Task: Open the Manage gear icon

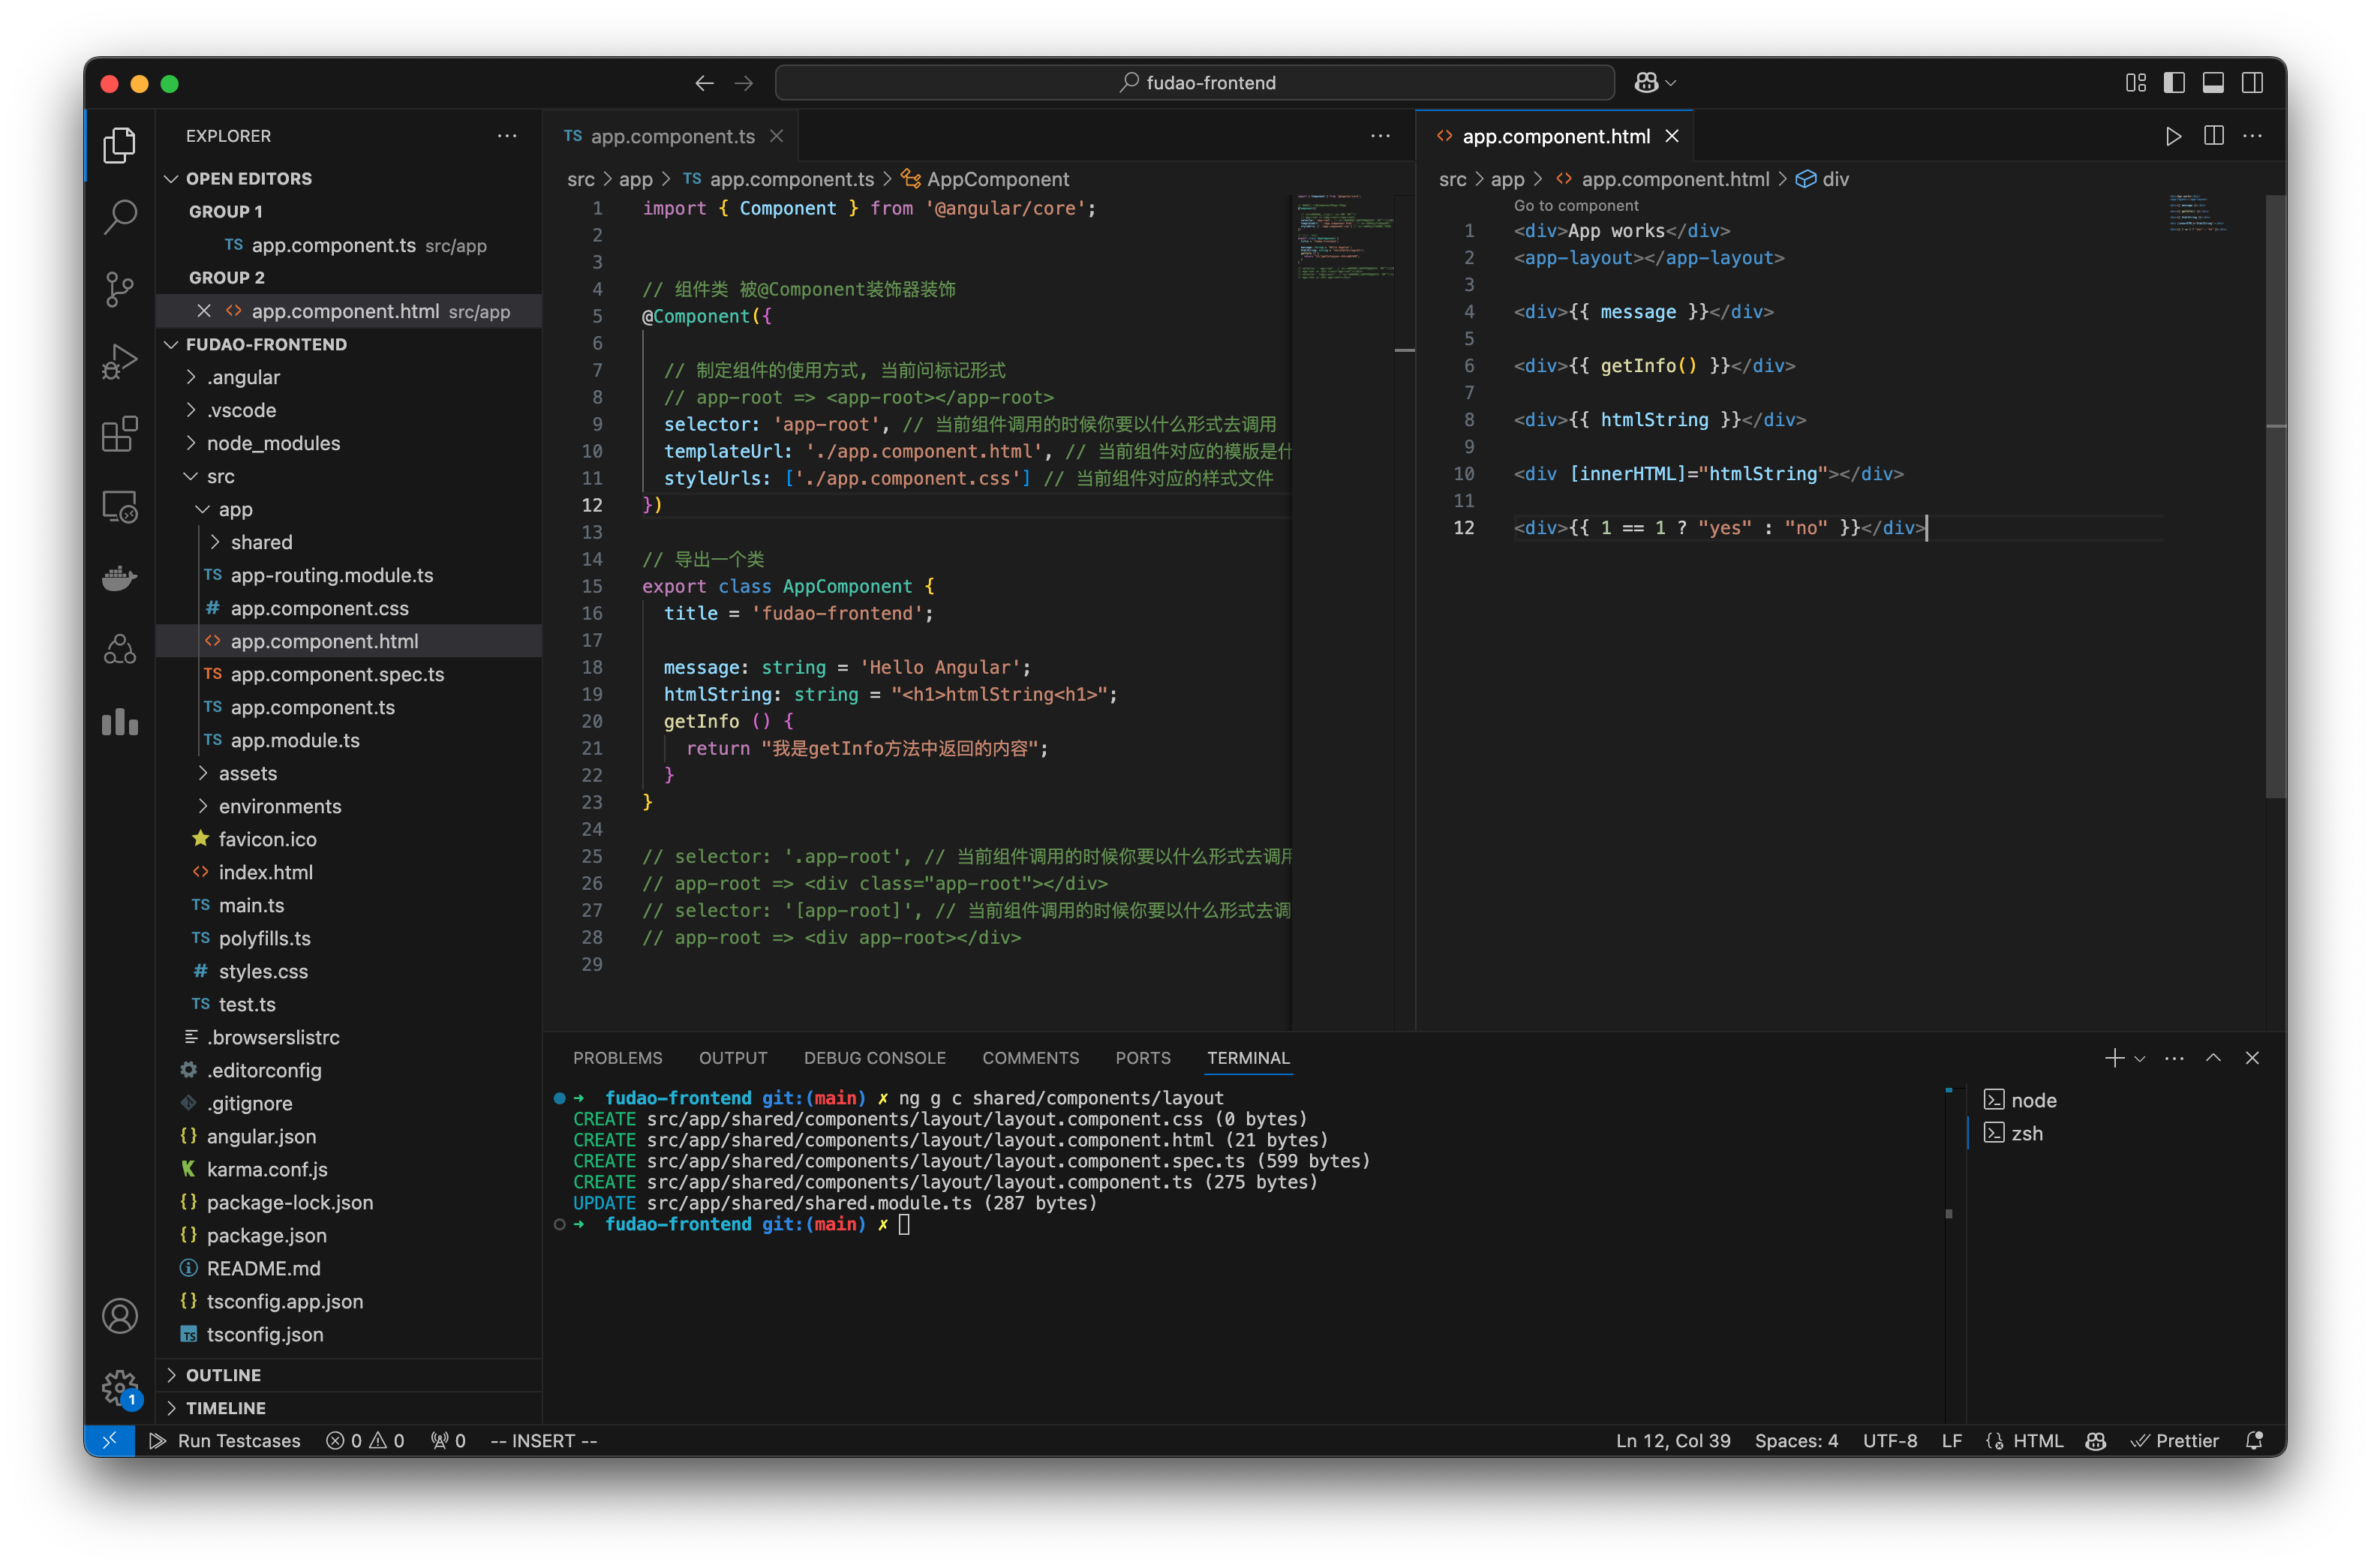Action: pyautogui.click(x=120, y=1387)
